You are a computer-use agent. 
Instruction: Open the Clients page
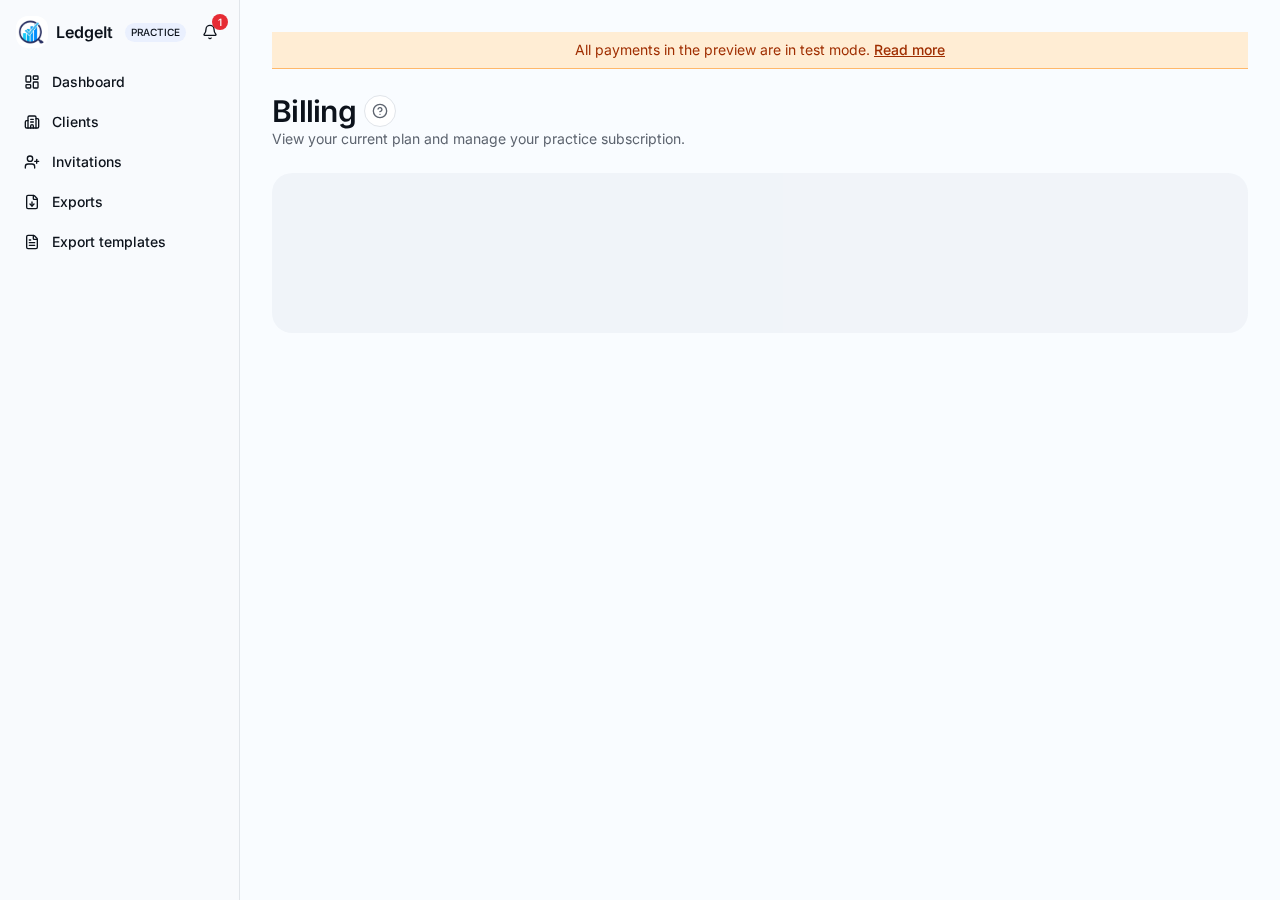(x=119, y=122)
